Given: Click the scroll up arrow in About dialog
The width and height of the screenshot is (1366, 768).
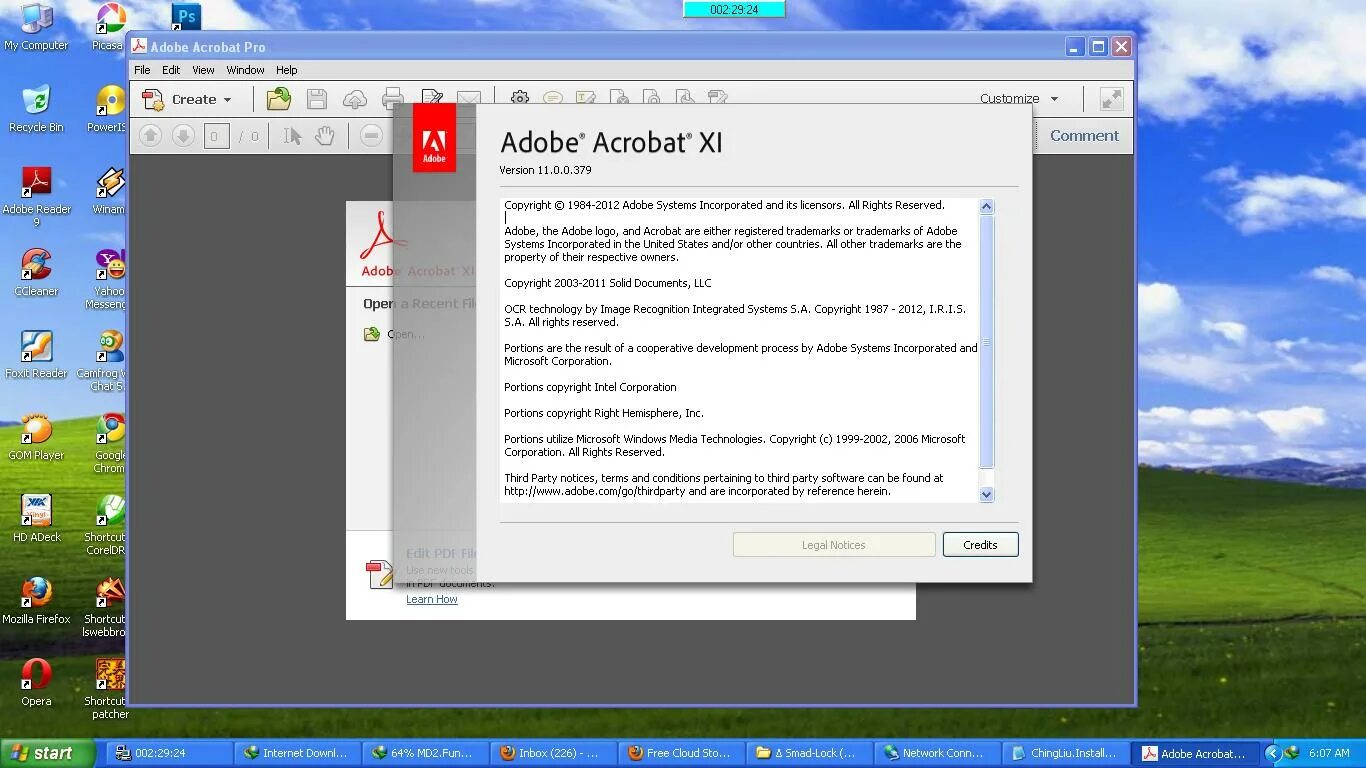Looking at the screenshot, I should tap(986, 206).
